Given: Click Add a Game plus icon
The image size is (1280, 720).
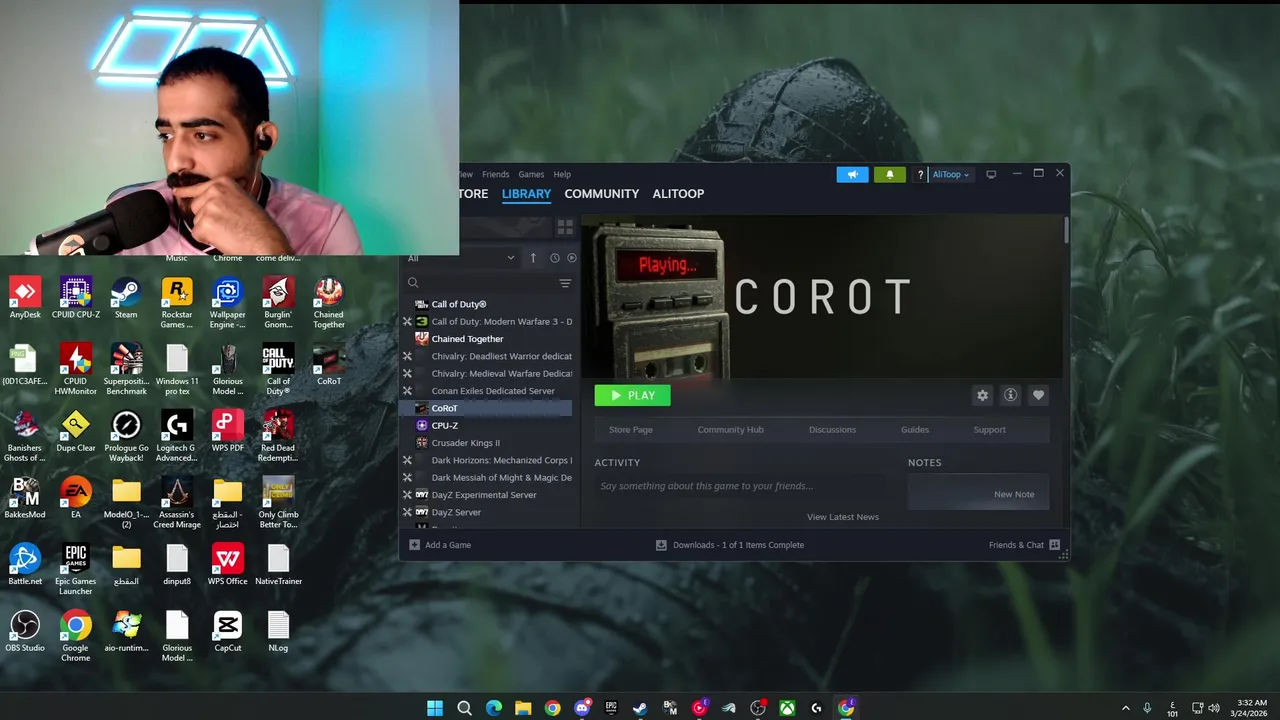Looking at the screenshot, I should (415, 545).
